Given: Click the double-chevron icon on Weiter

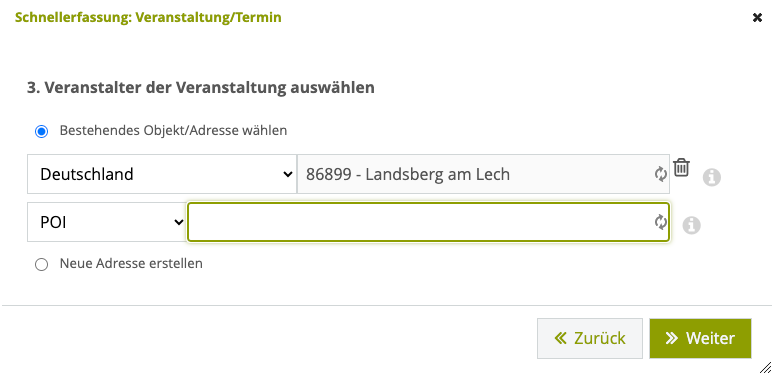Looking at the screenshot, I should pos(671,338).
